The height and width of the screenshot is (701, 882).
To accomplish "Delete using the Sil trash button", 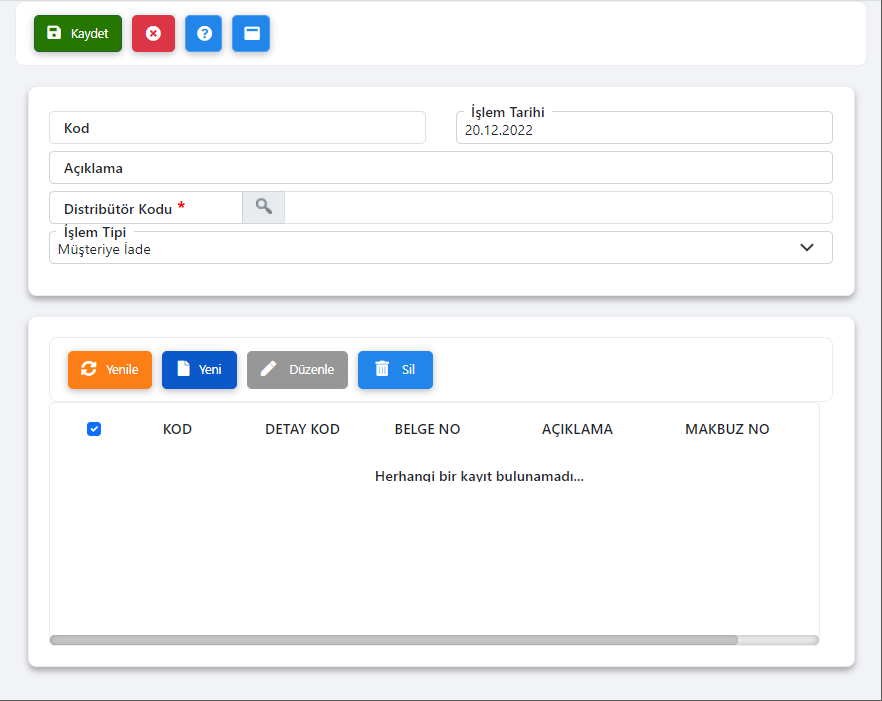I will point(395,369).
